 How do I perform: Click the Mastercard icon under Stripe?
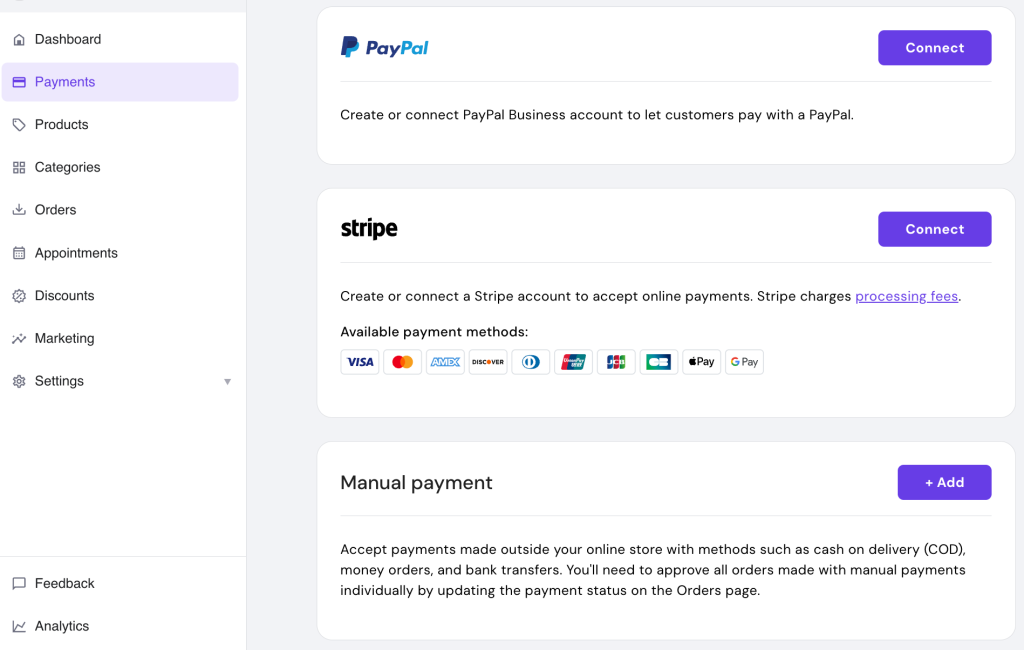(403, 361)
